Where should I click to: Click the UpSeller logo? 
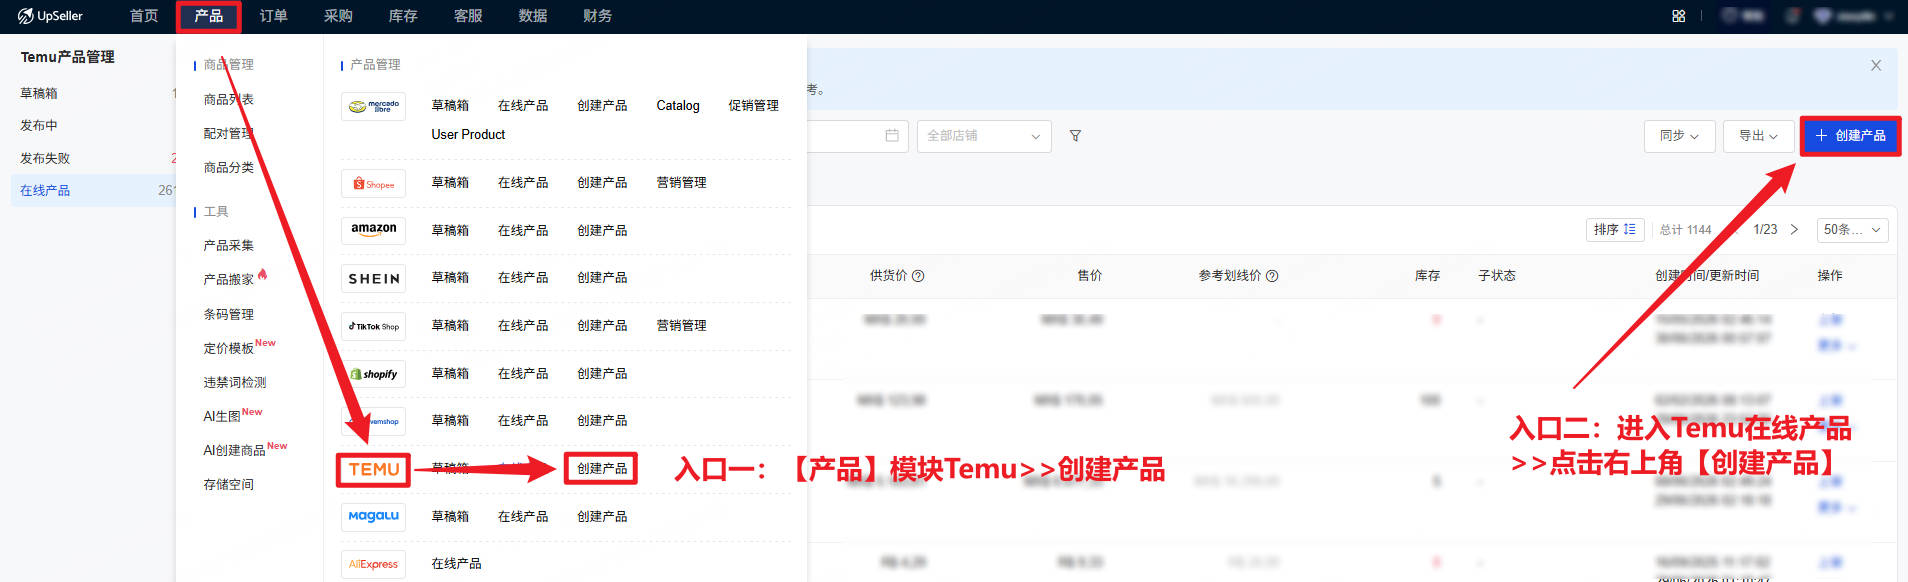coord(50,16)
